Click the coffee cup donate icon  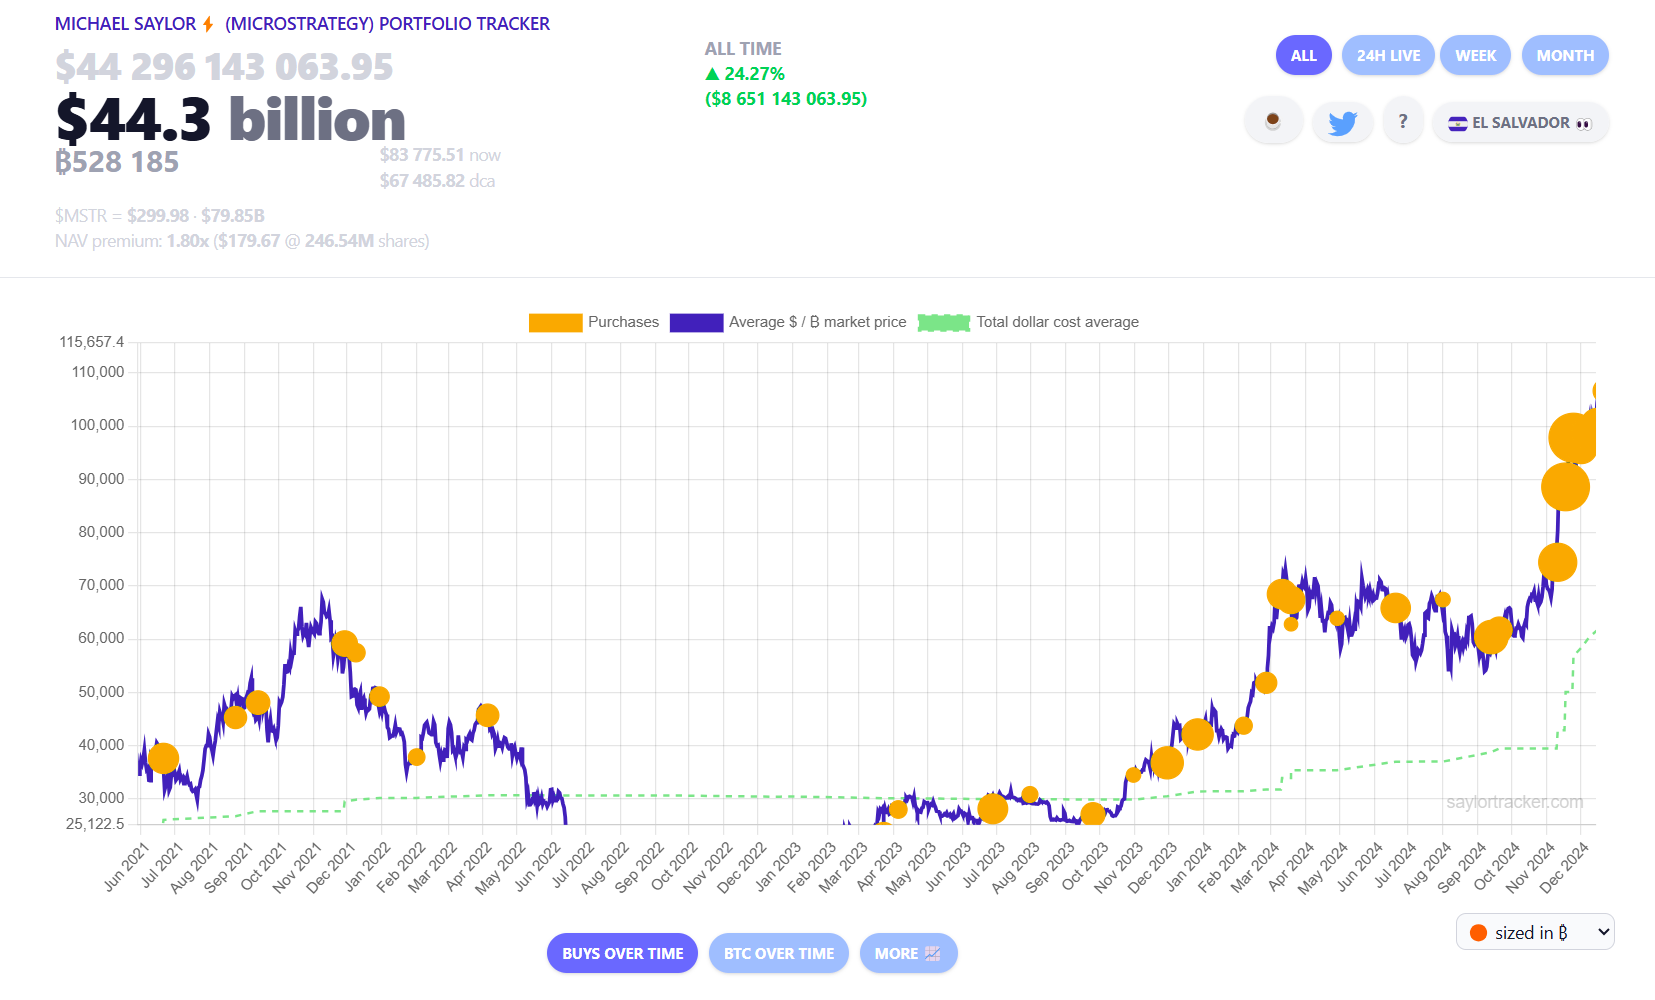(x=1273, y=122)
